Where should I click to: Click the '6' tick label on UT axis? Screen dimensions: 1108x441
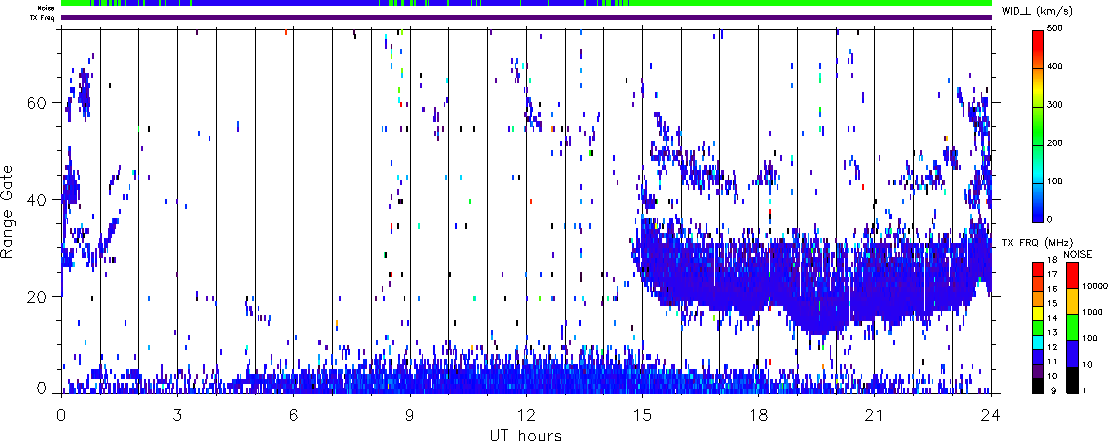tap(293, 415)
